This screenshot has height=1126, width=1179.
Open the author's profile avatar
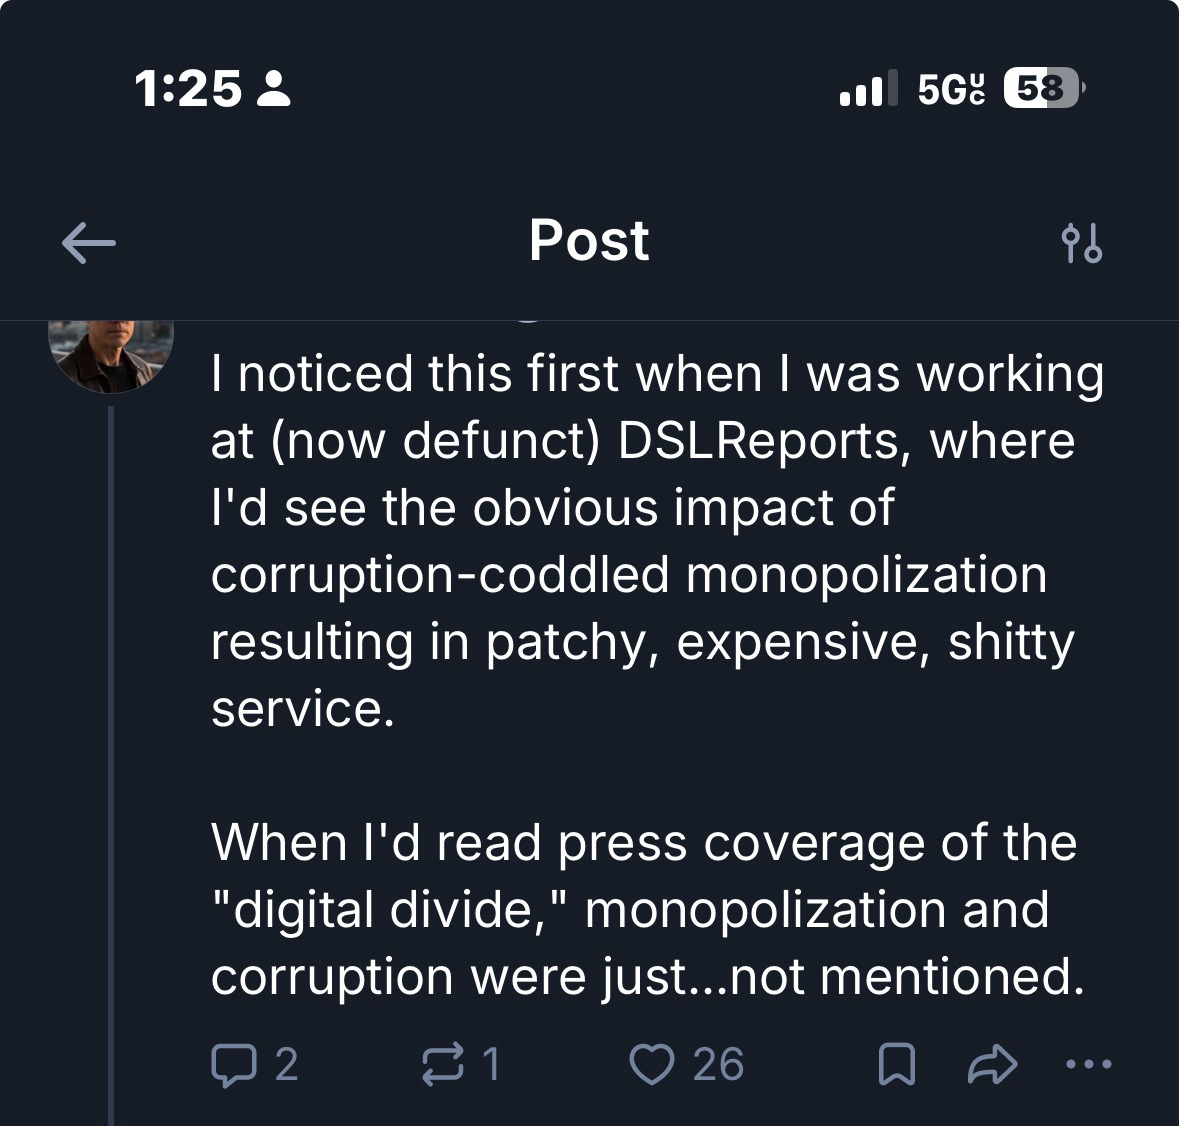112,353
